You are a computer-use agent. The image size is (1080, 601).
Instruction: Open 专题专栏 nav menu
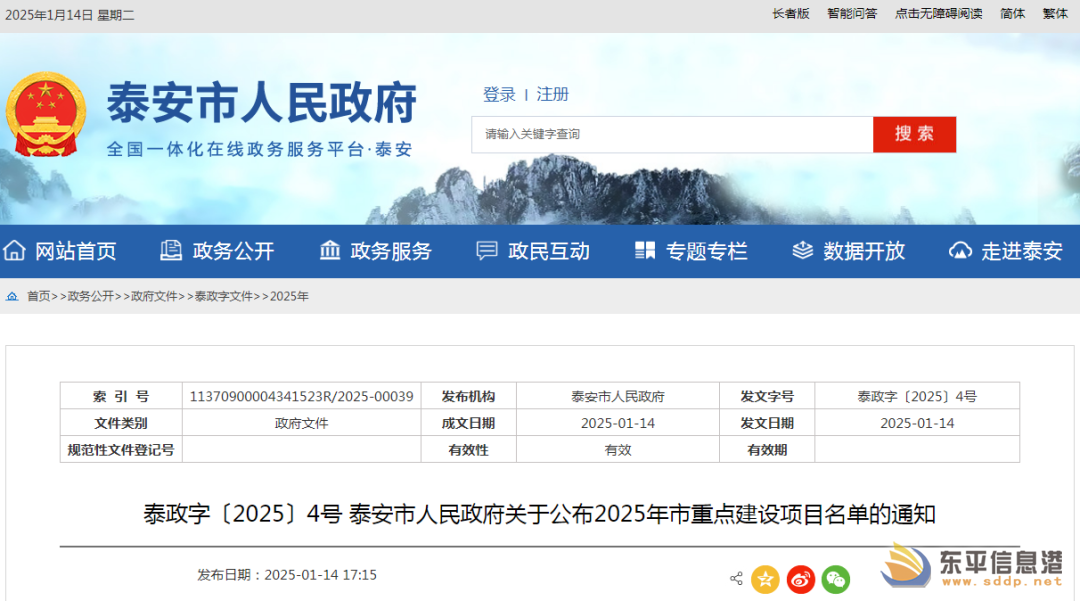coord(707,251)
